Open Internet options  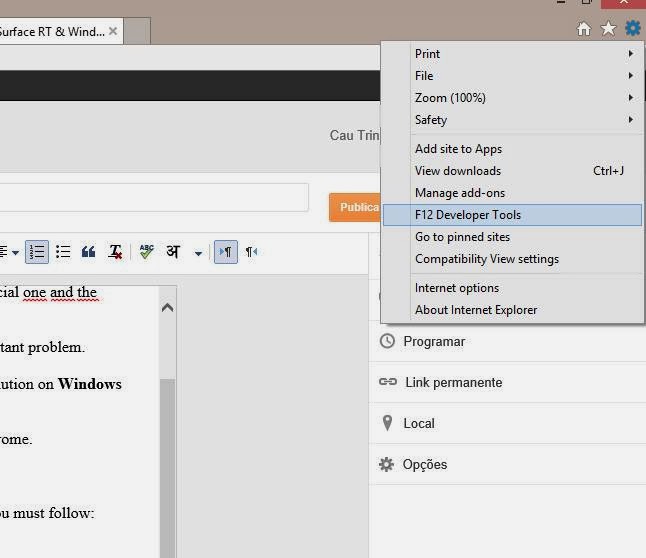[512, 288]
